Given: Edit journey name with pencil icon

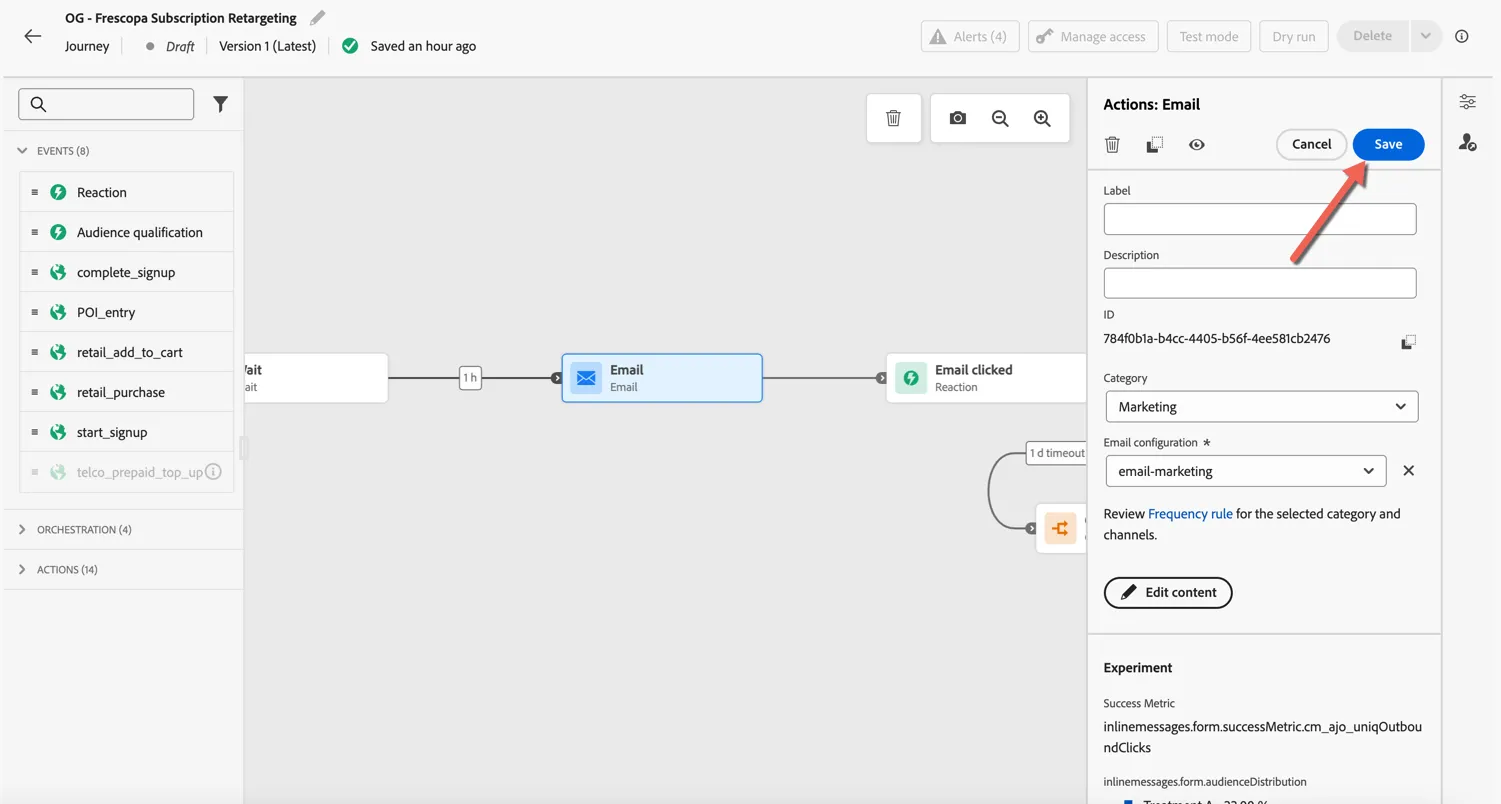Looking at the screenshot, I should [x=317, y=18].
